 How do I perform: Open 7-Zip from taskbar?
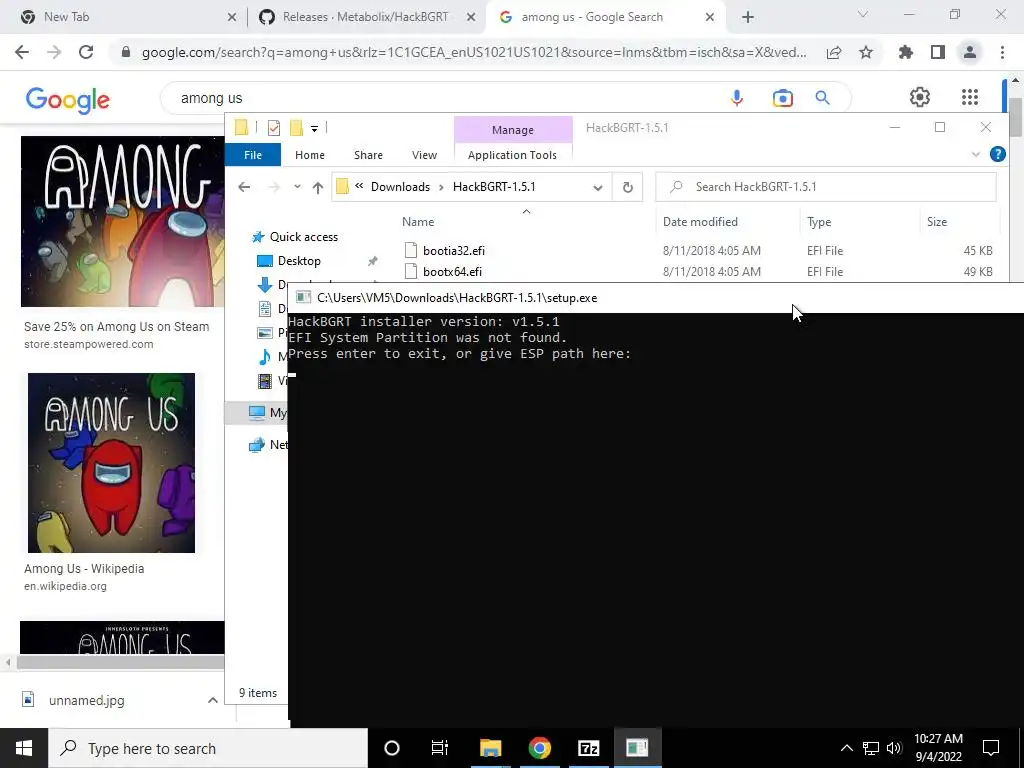pos(588,748)
